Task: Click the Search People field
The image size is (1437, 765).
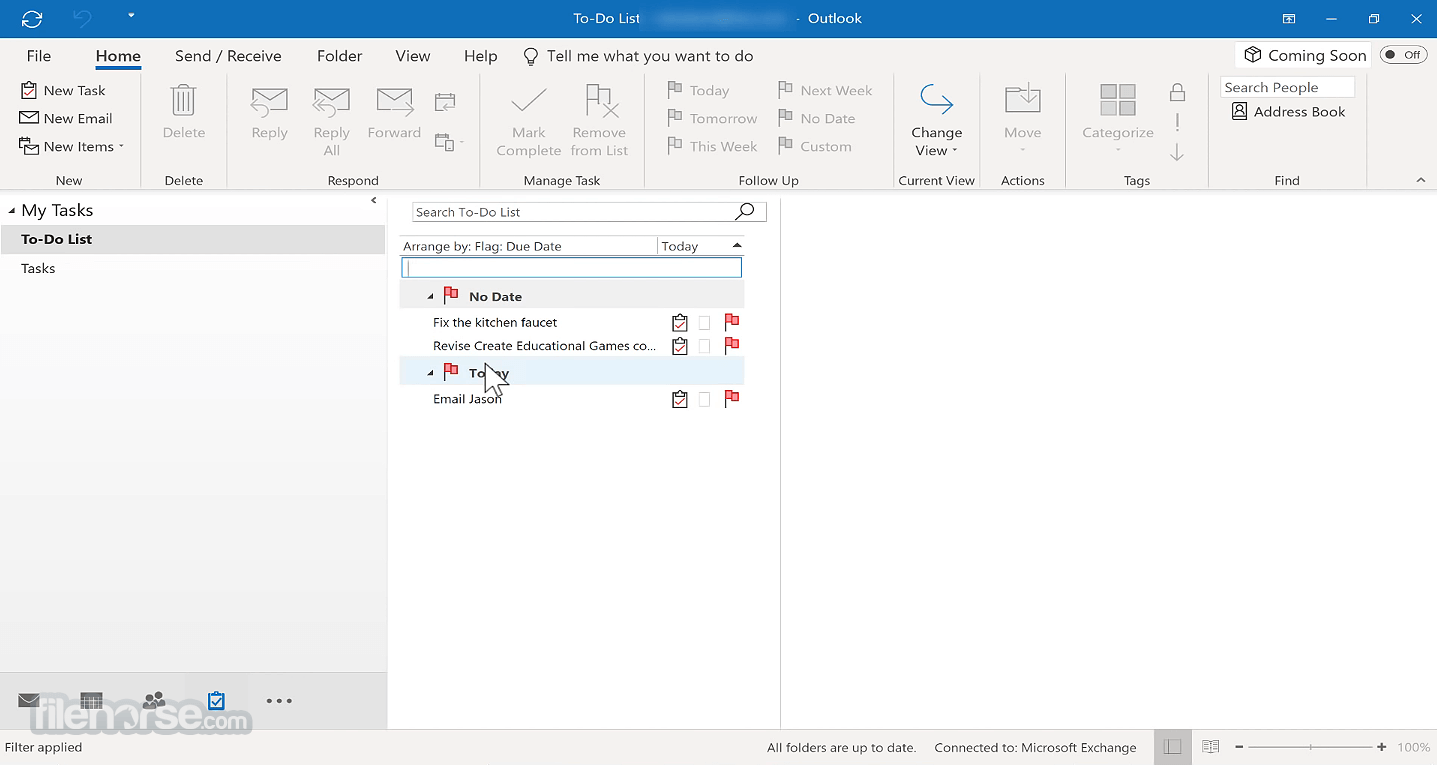Action: 1288,87
